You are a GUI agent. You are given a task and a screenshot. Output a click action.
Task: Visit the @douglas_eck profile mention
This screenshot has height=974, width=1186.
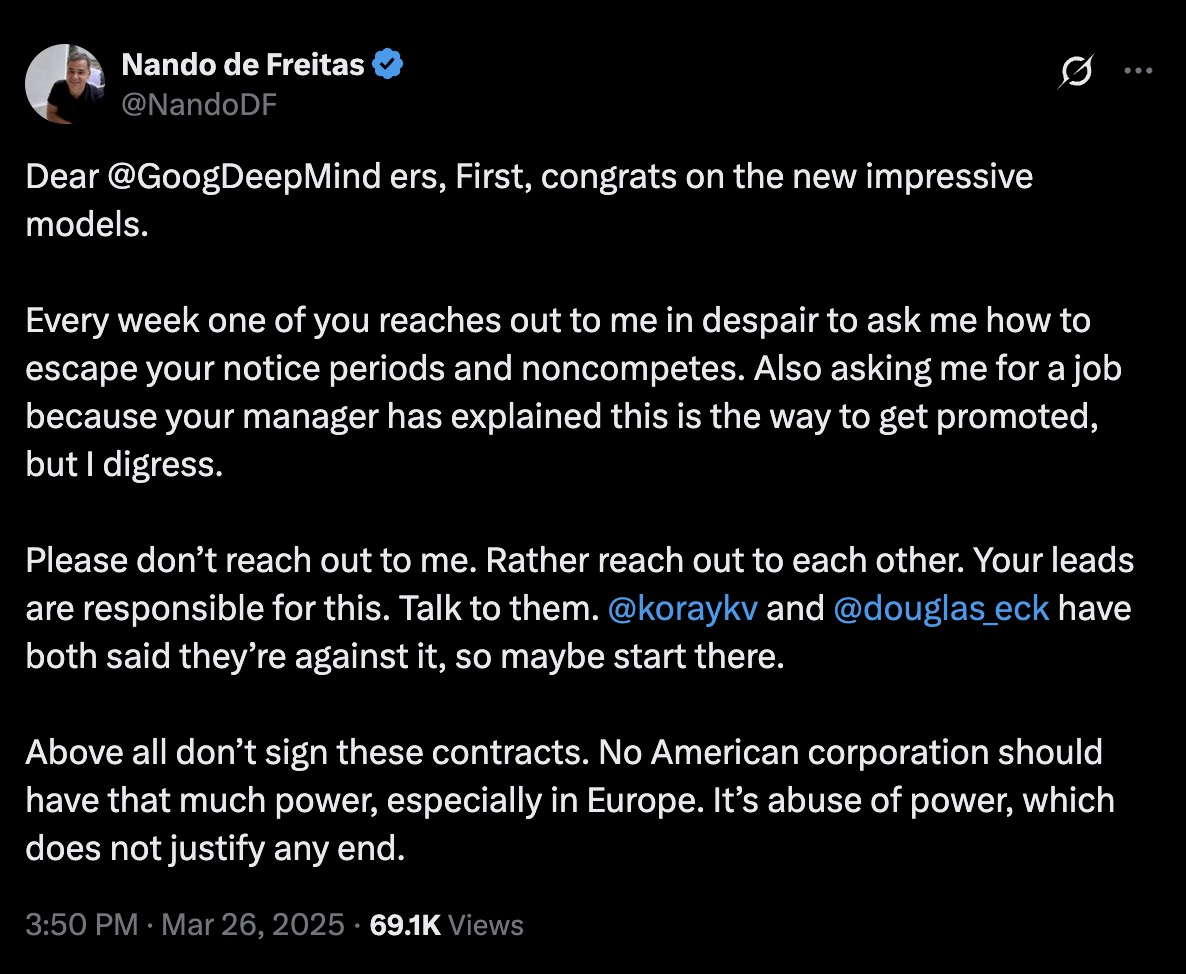point(941,608)
